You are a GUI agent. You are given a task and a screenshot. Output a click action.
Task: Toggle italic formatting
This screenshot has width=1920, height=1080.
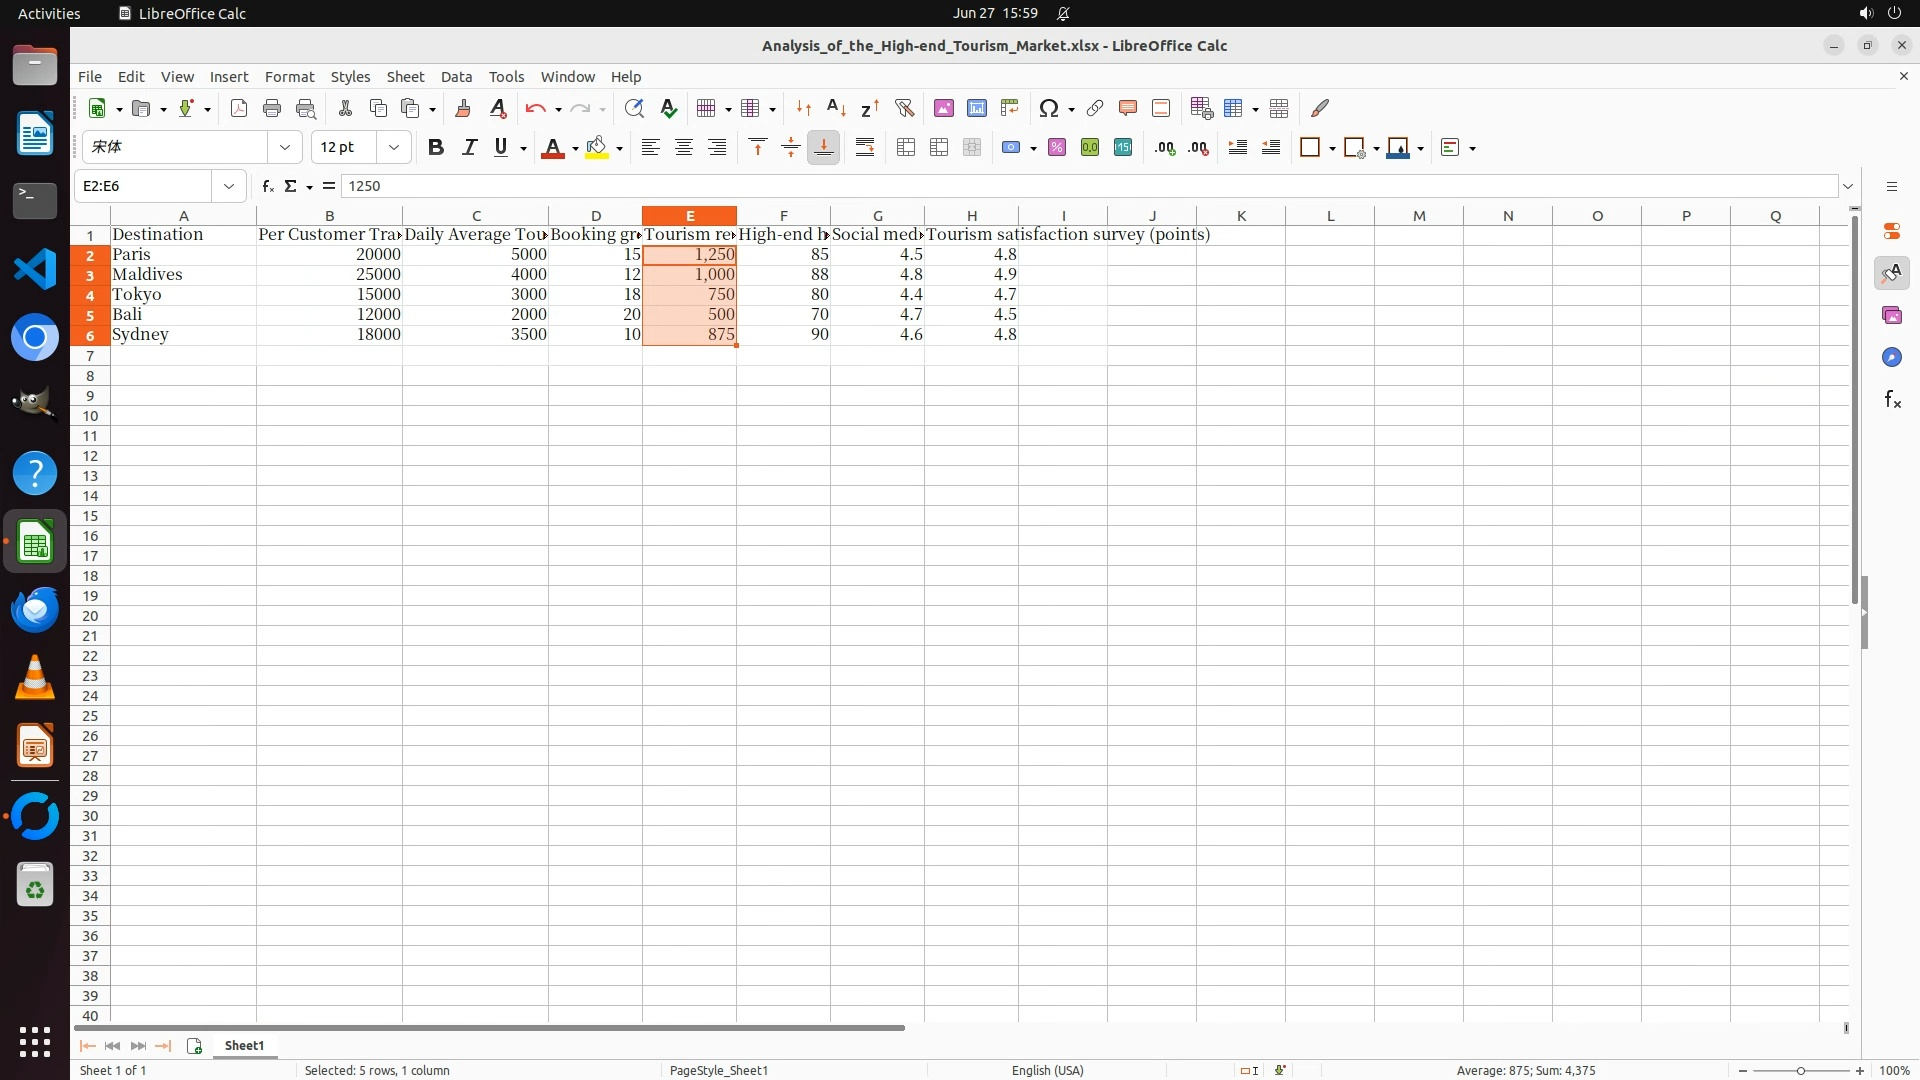[x=469, y=148]
